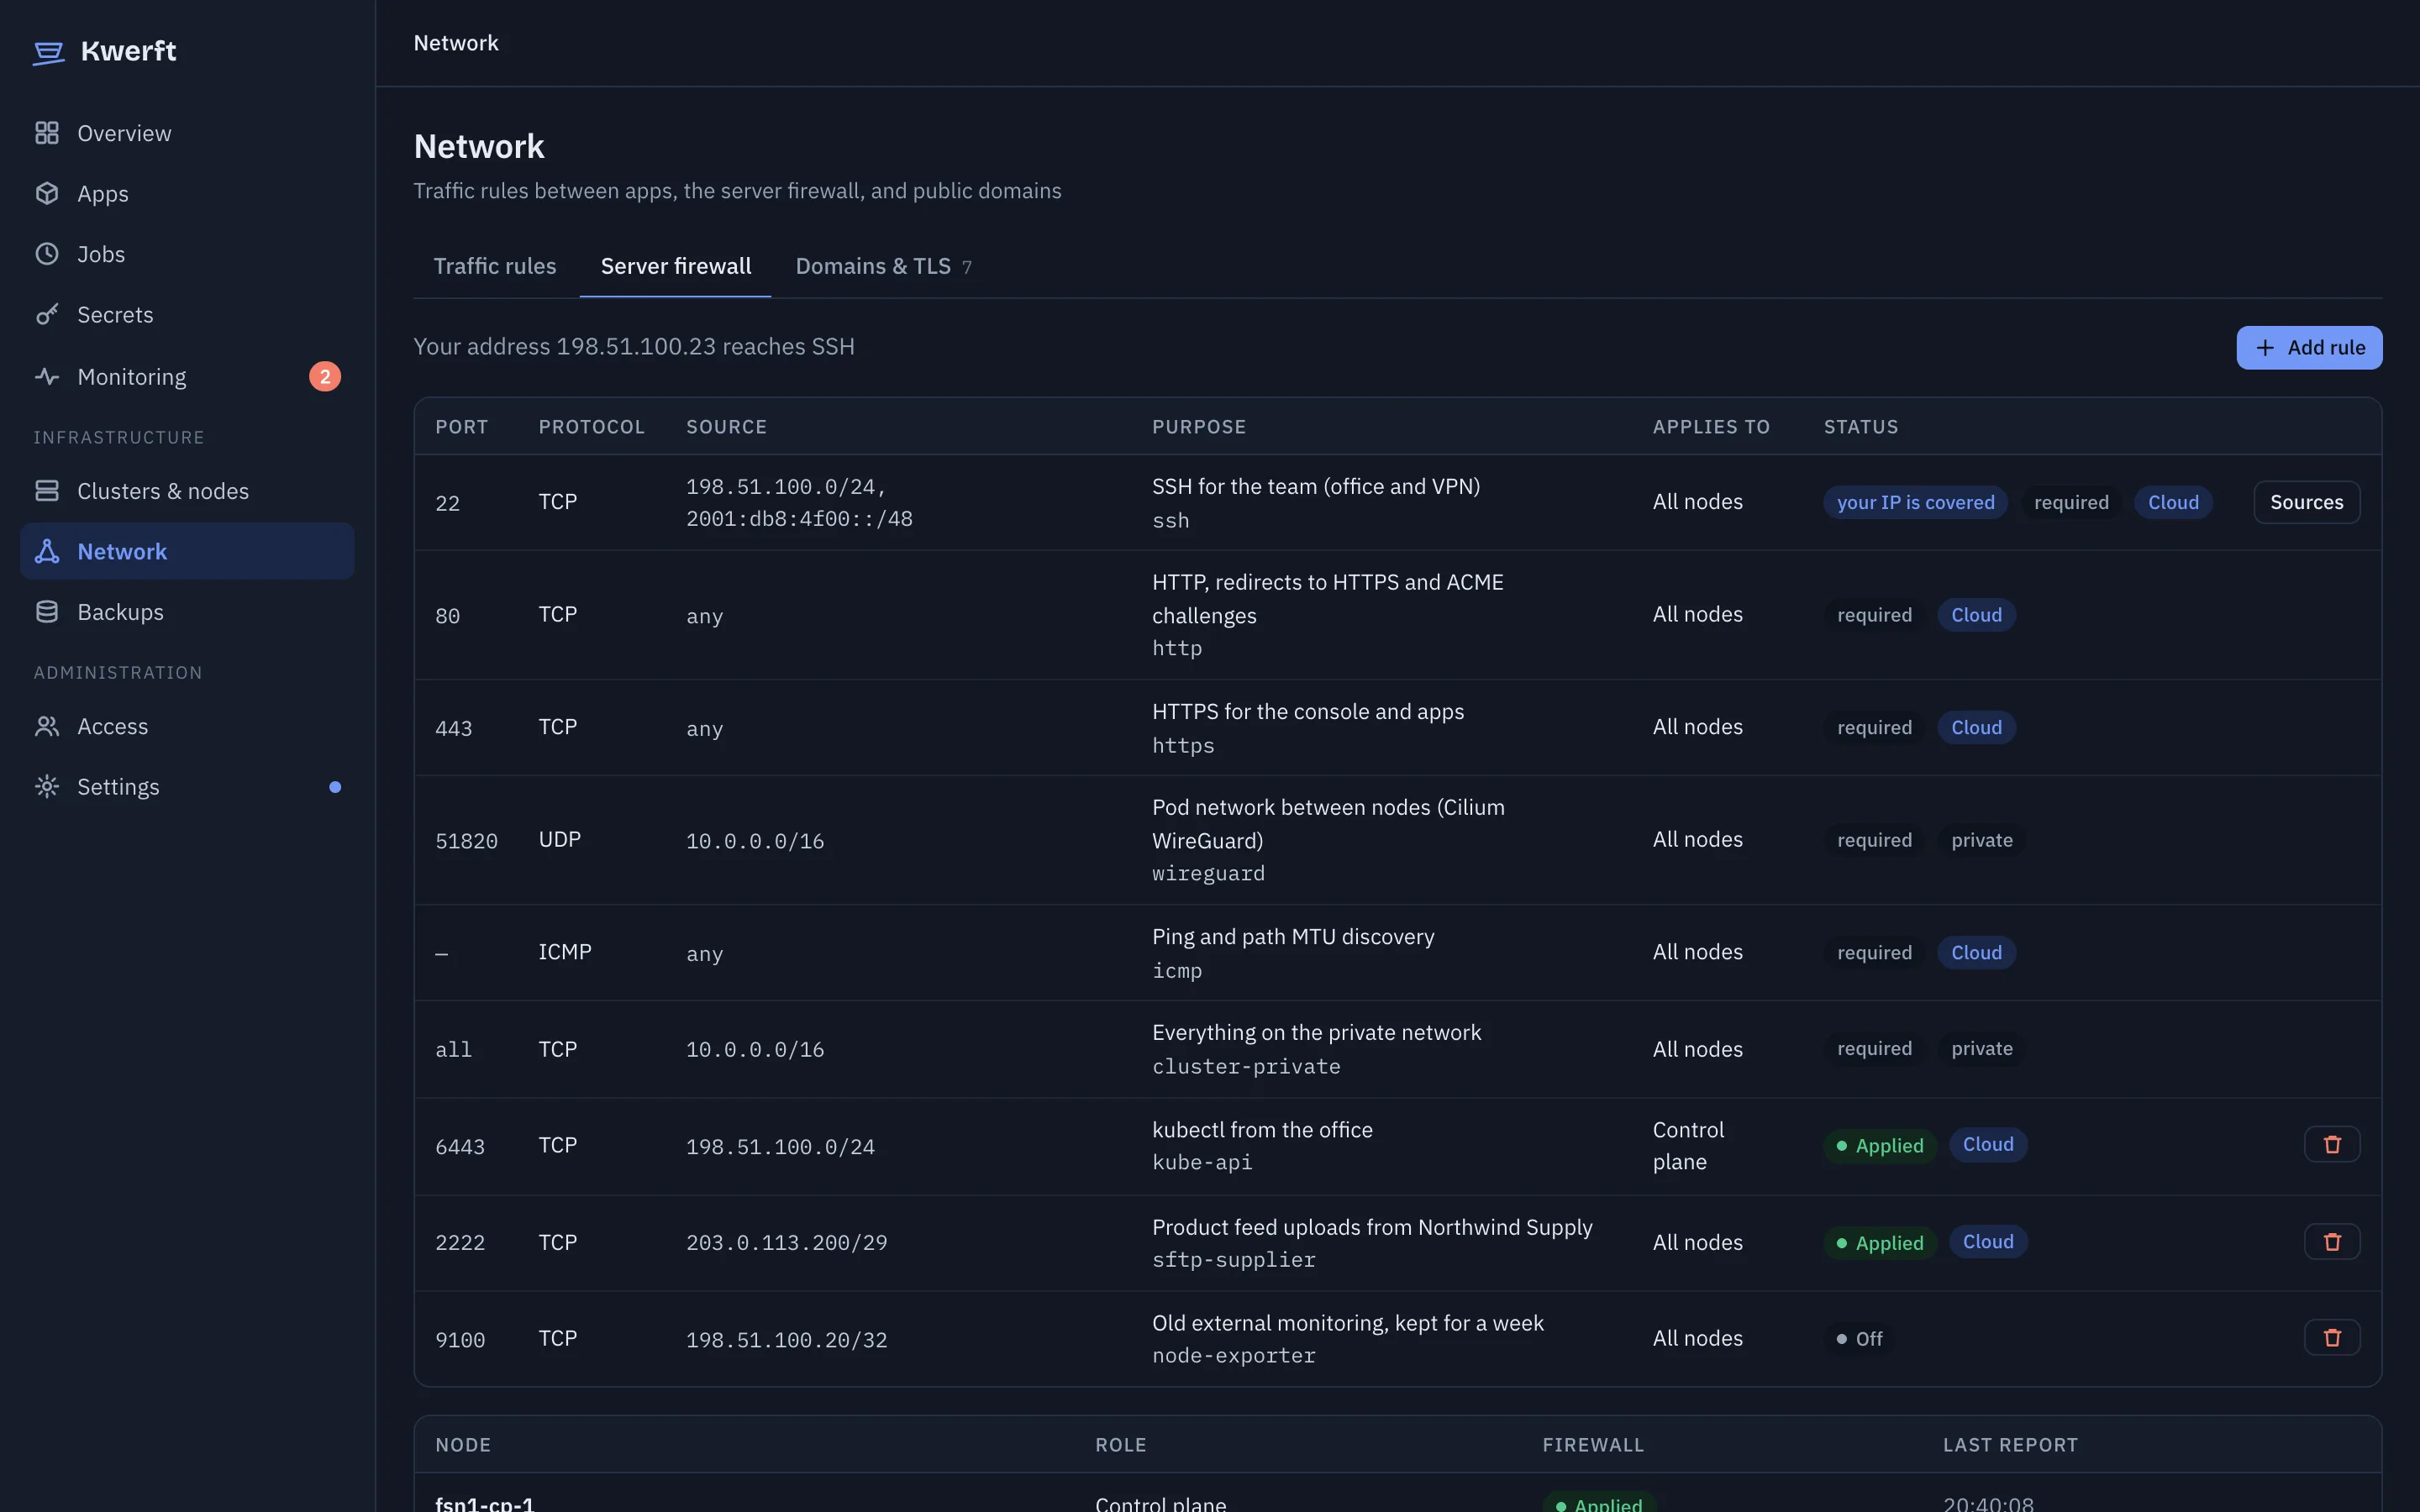Select source 203.0.113.200/29
This screenshot has width=2420, height=1512.
(x=787, y=1243)
